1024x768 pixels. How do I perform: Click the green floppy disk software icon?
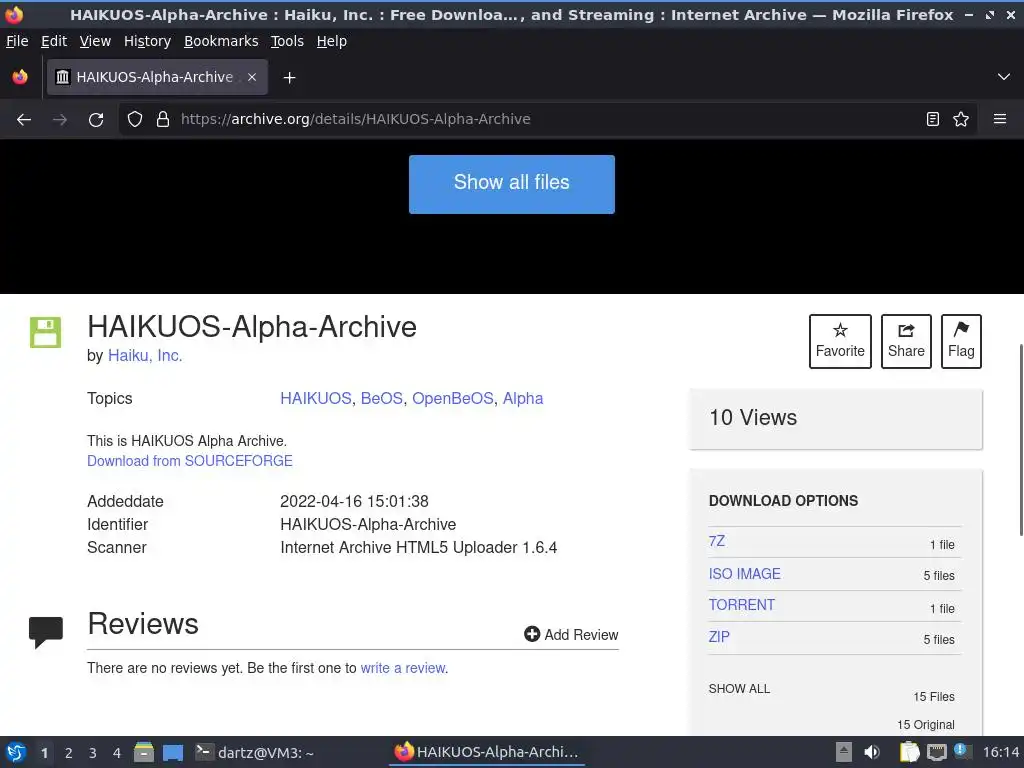click(x=45, y=332)
